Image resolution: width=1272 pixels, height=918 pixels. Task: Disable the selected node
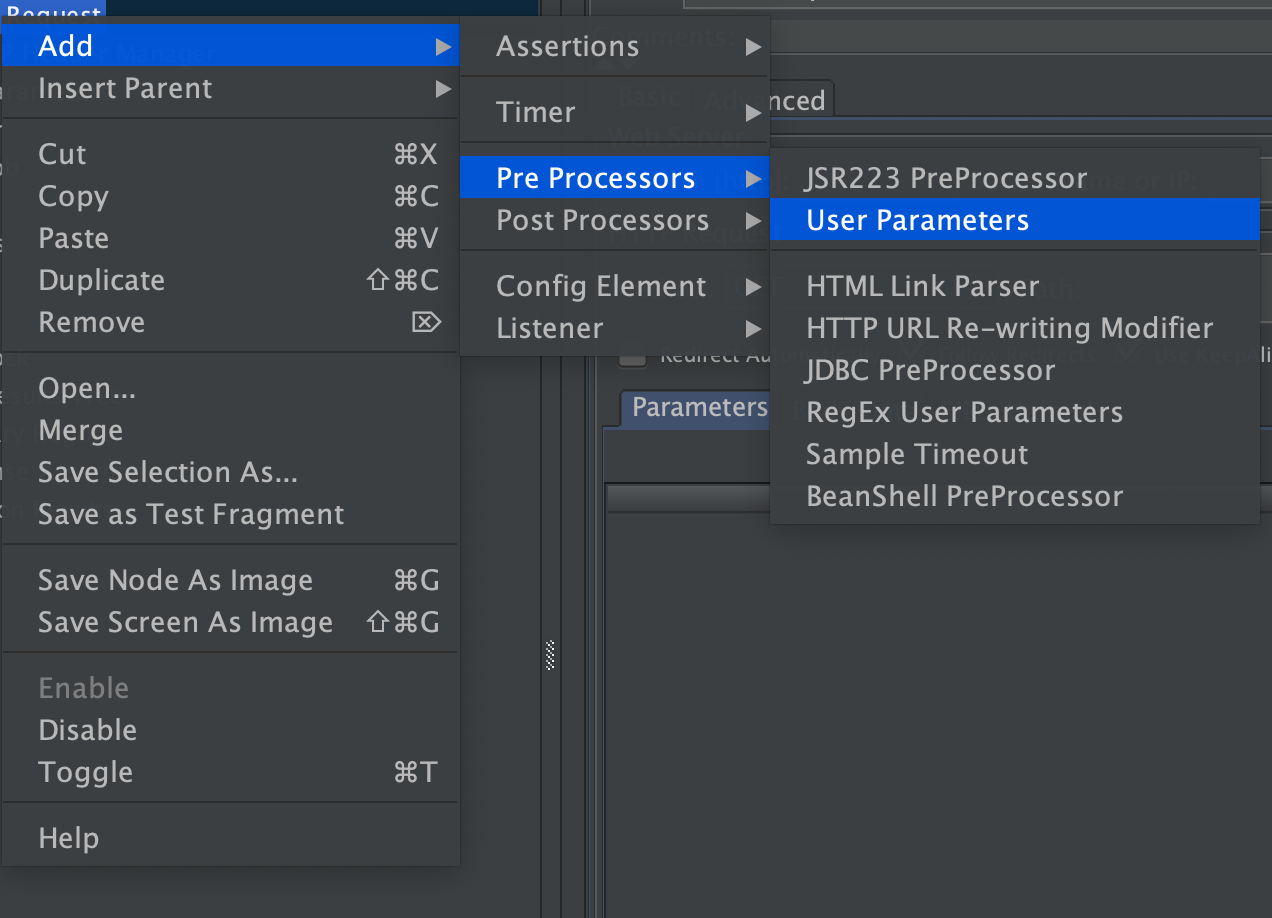tap(87, 730)
